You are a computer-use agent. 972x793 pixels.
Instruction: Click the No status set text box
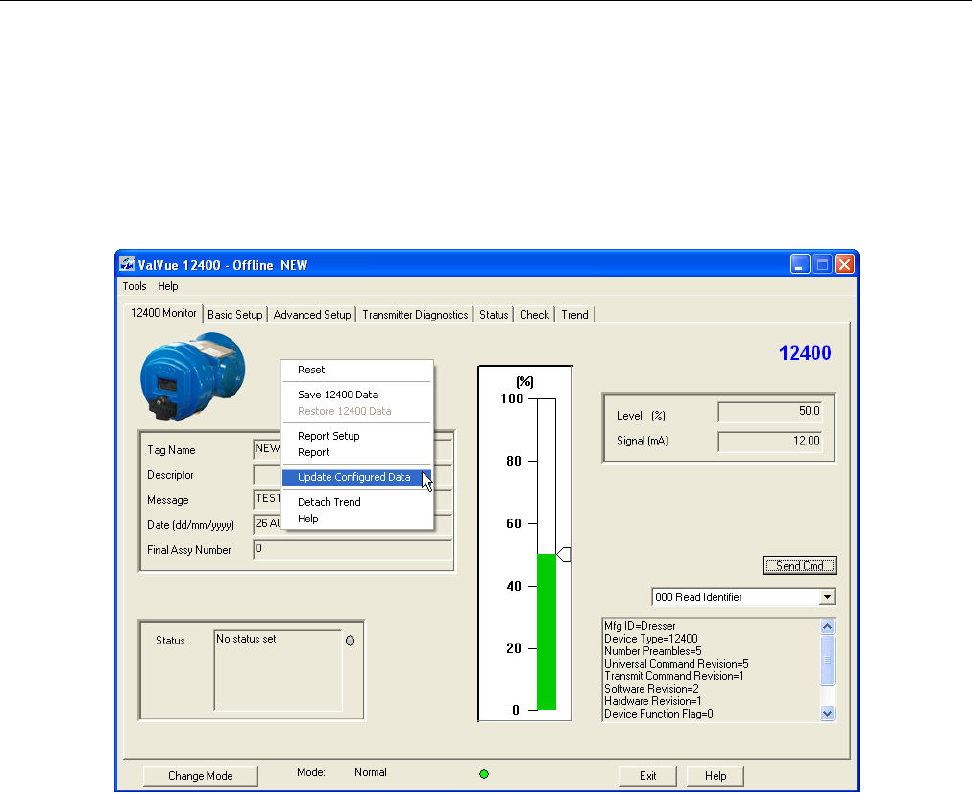[278, 670]
